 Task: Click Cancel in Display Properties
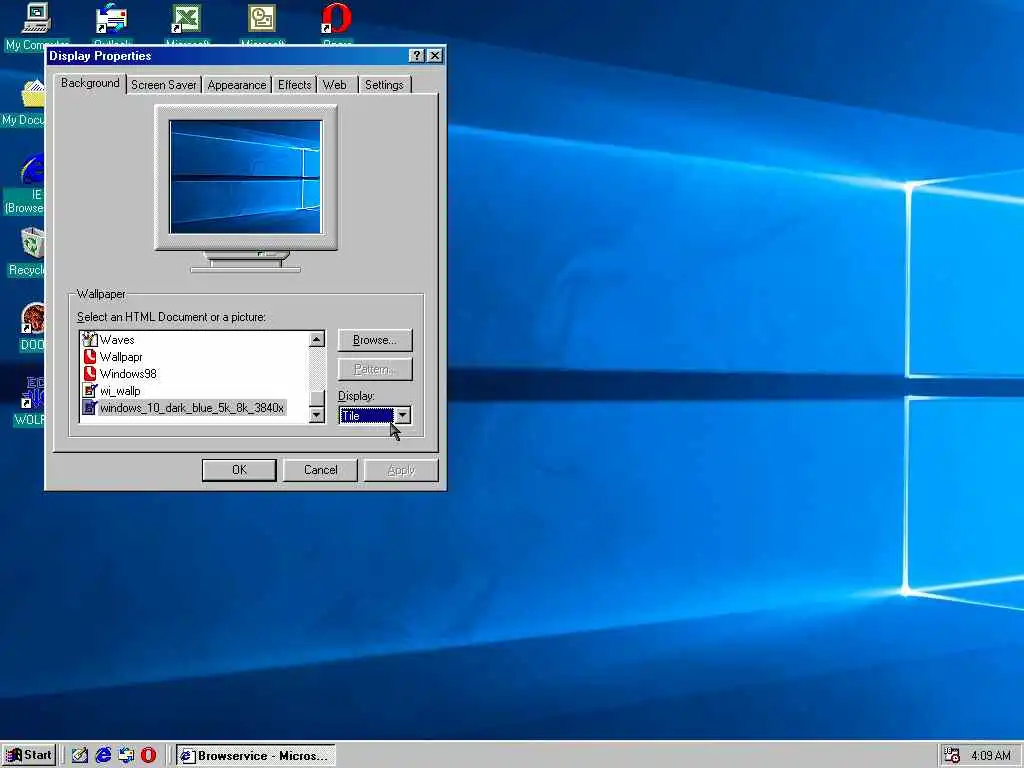(x=320, y=470)
